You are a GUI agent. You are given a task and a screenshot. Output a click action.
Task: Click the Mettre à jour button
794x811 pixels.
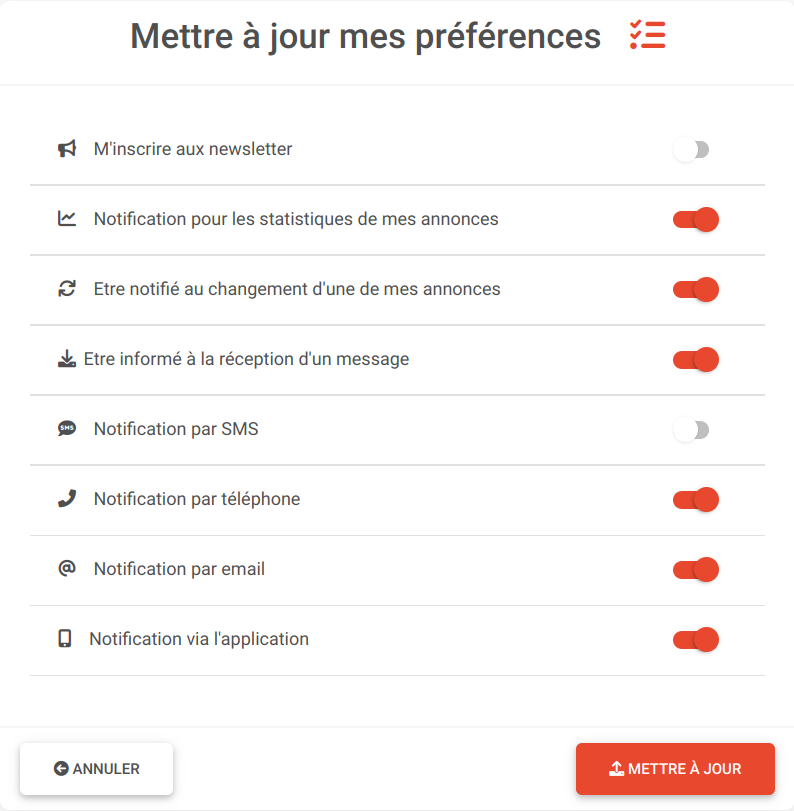pos(675,769)
